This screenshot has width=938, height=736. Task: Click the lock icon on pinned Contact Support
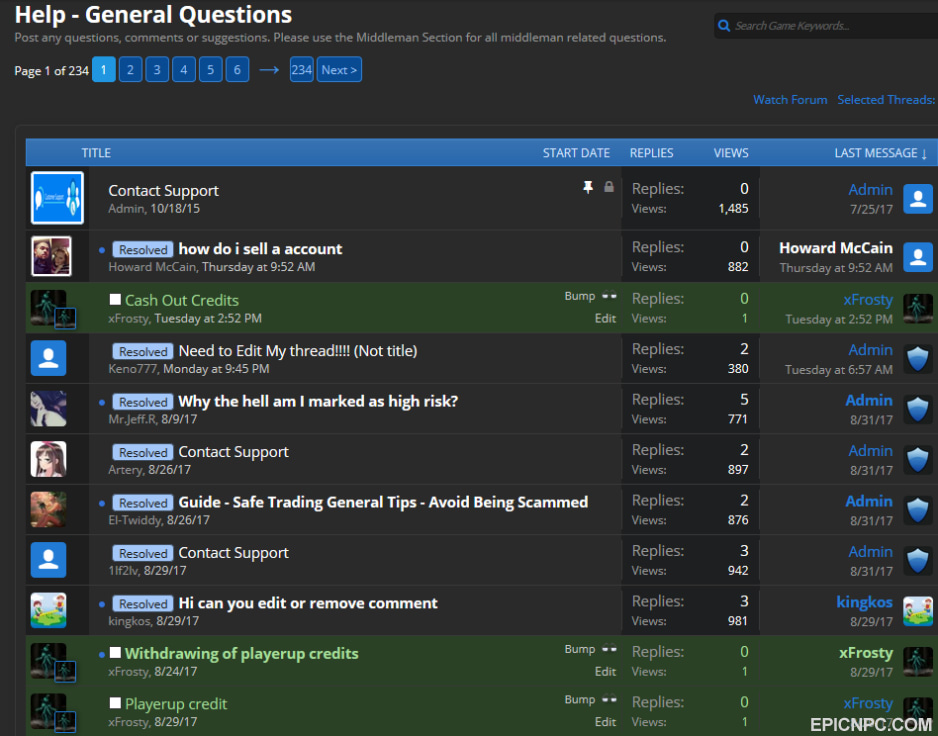609,187
